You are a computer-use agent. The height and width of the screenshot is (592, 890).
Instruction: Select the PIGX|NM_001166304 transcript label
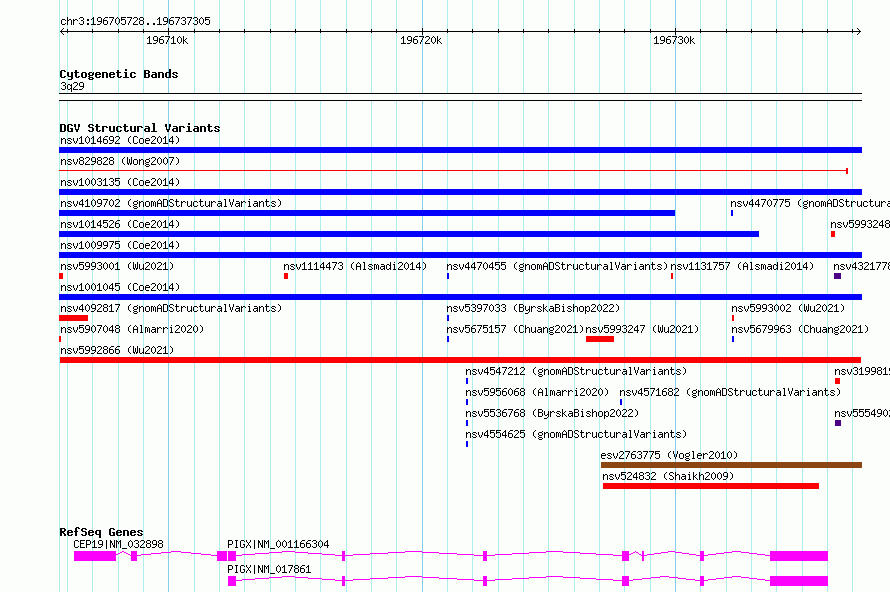tap(278, 544)
